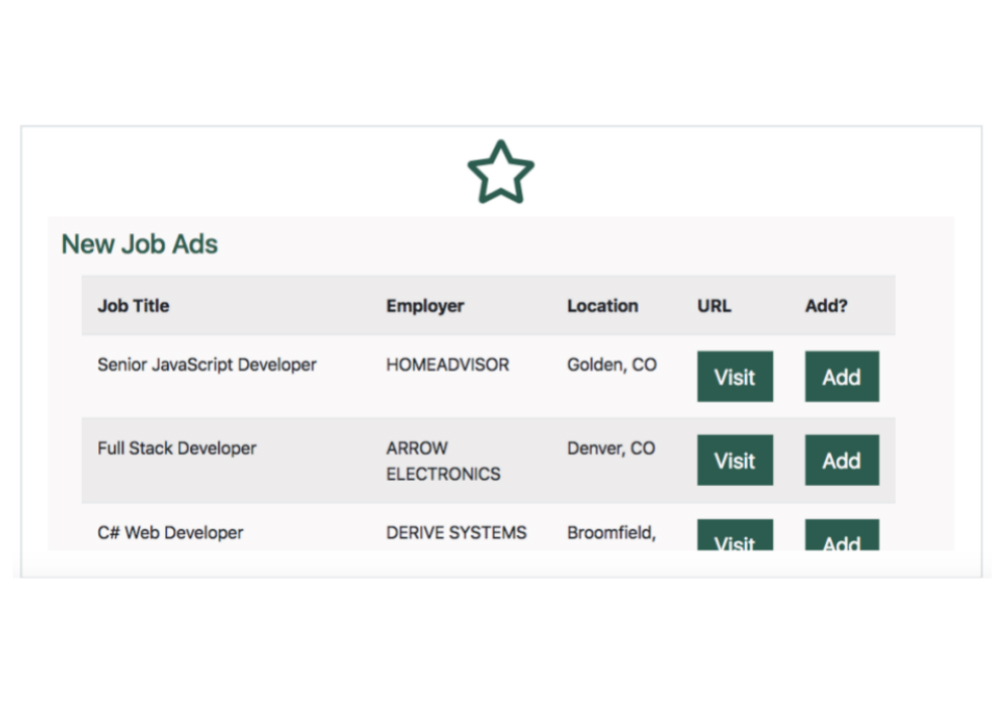The height and width of the screenshot is (706, 1000).
Task: Select the HOMEADVISOR employer cell
Action: (448, 365)
